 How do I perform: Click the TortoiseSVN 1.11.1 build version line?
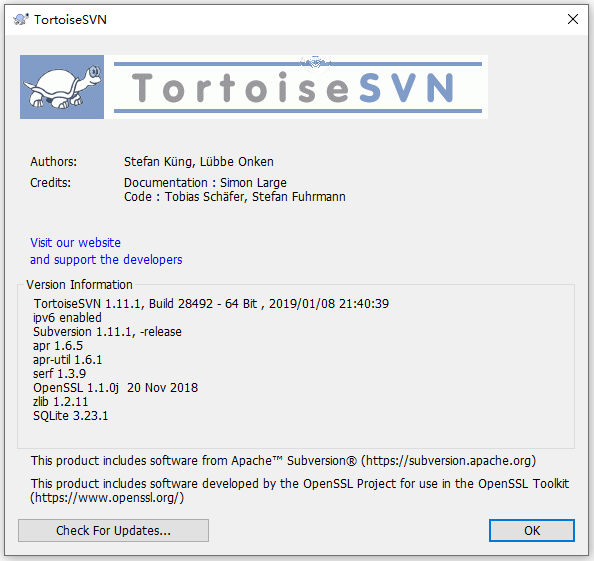coord(211,303)
